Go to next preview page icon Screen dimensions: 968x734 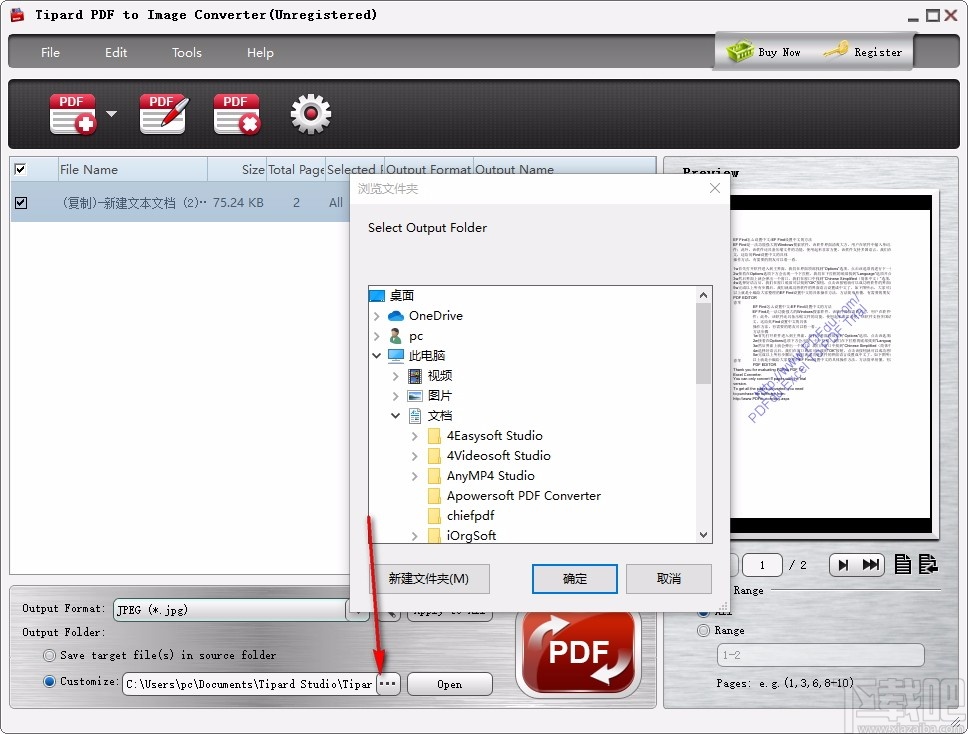coord(843,564)
